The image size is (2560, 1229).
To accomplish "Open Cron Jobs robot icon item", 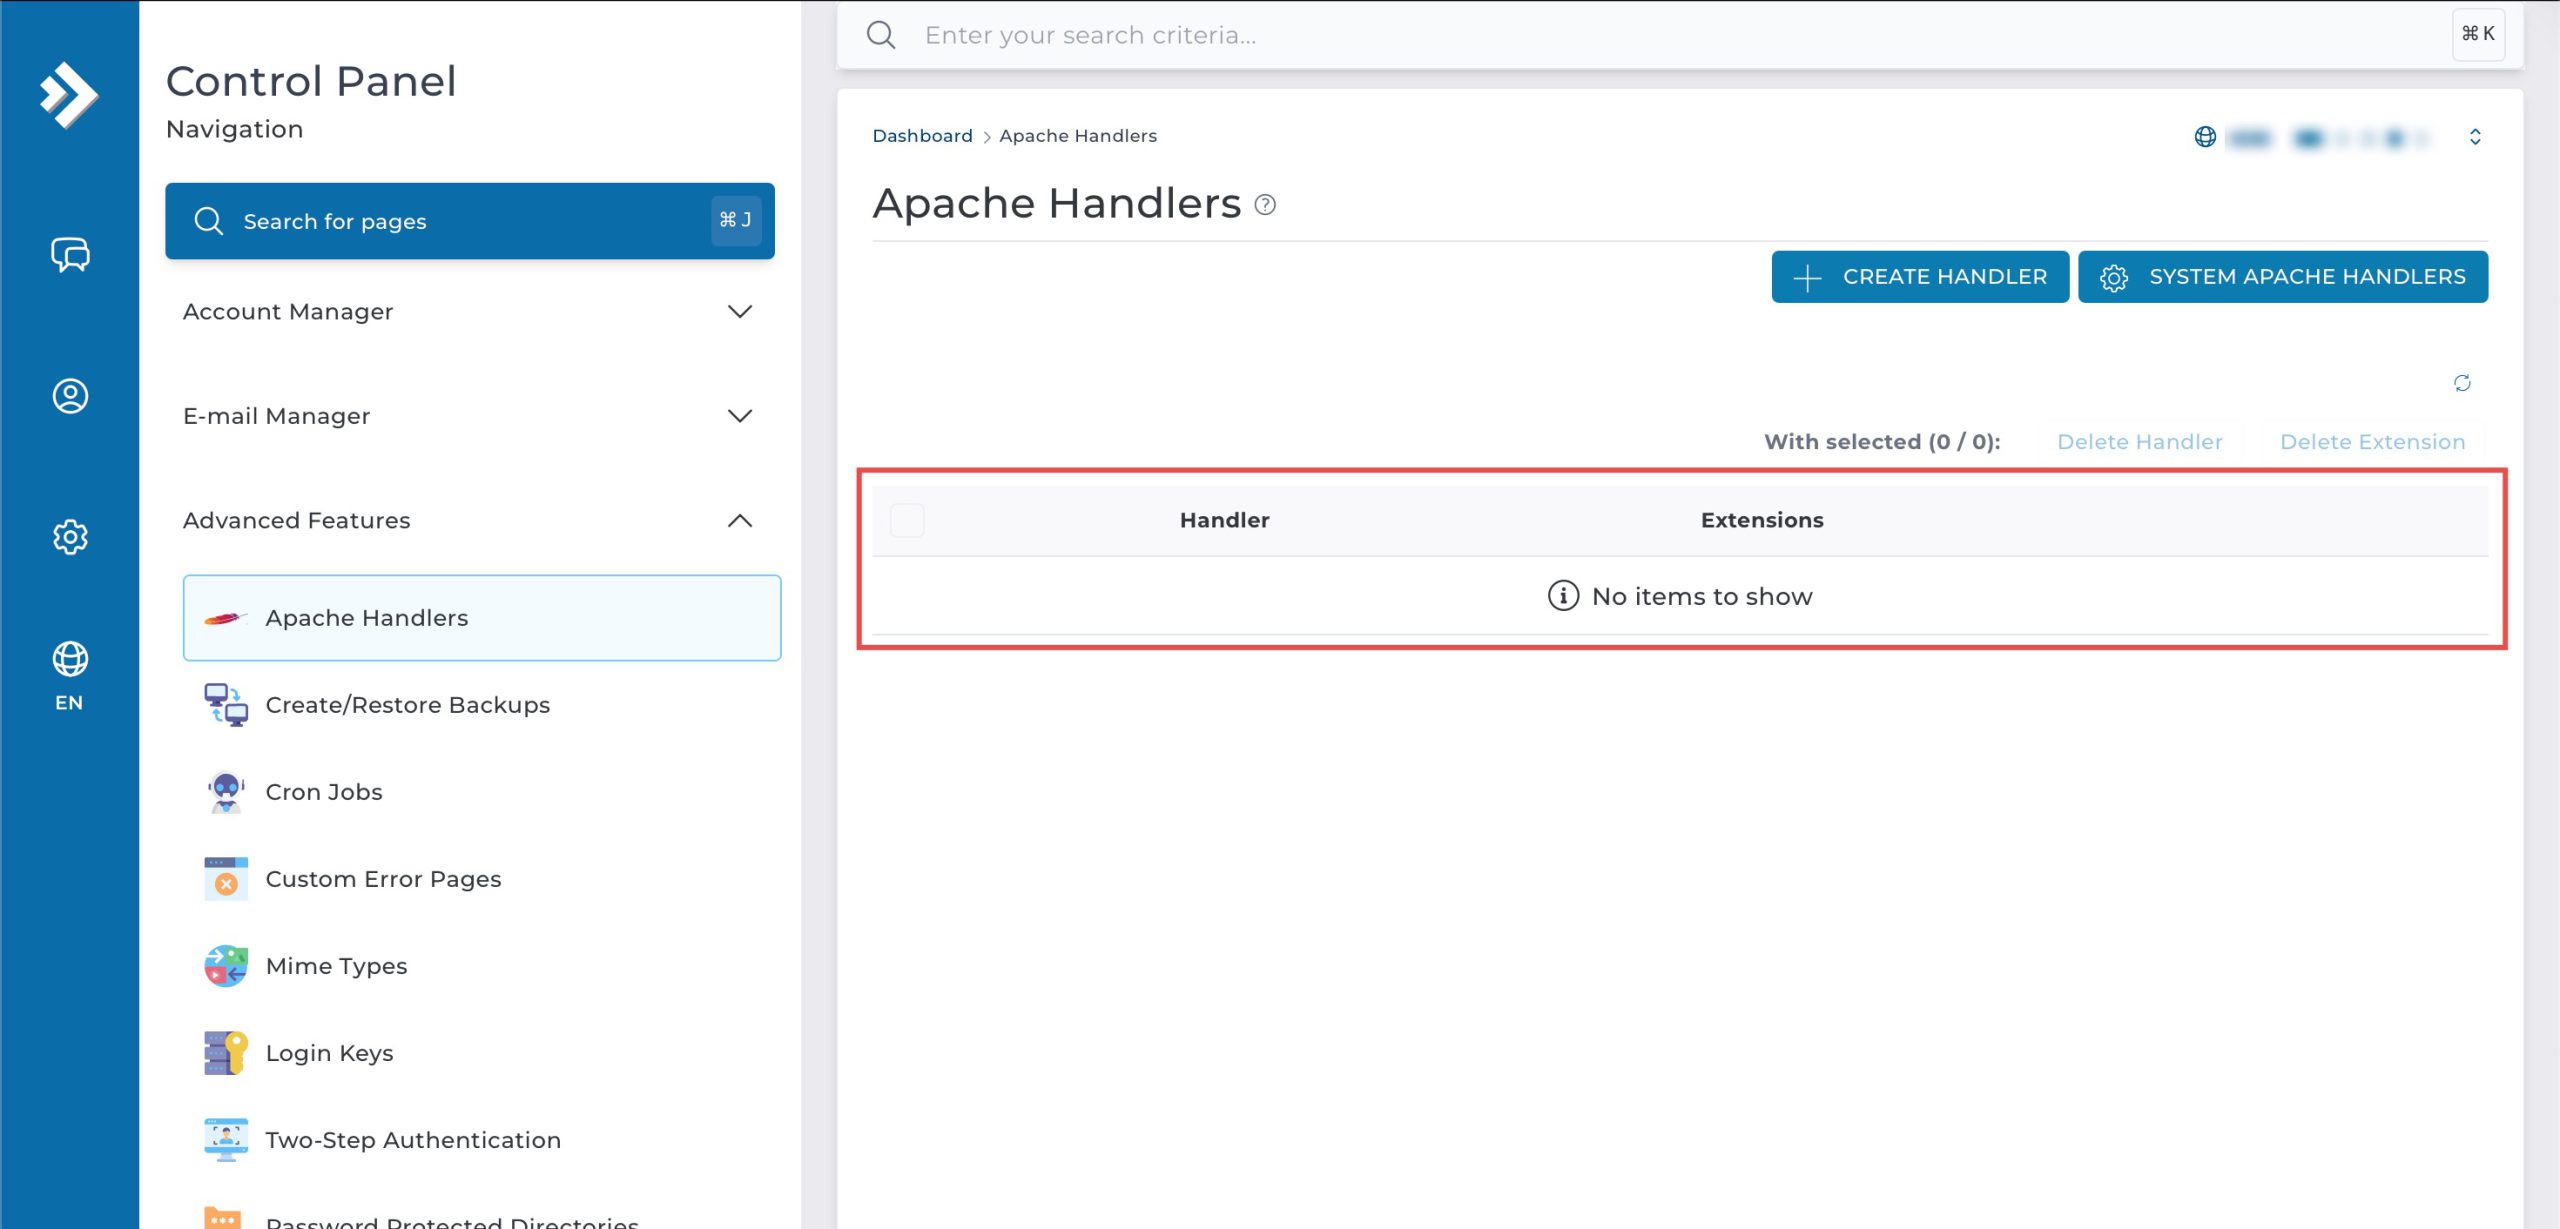I will (x=226, y=792).
